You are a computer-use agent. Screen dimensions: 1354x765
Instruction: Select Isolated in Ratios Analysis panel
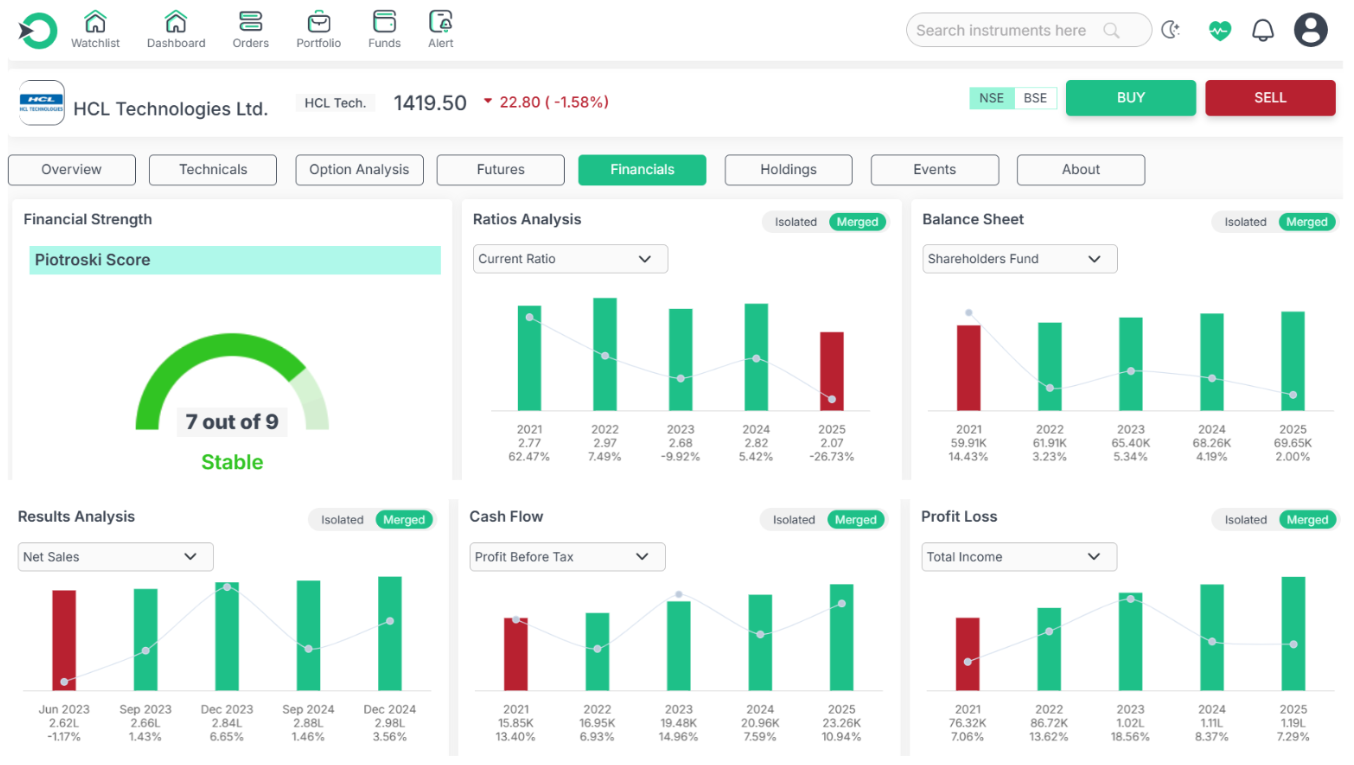point(796,222)
